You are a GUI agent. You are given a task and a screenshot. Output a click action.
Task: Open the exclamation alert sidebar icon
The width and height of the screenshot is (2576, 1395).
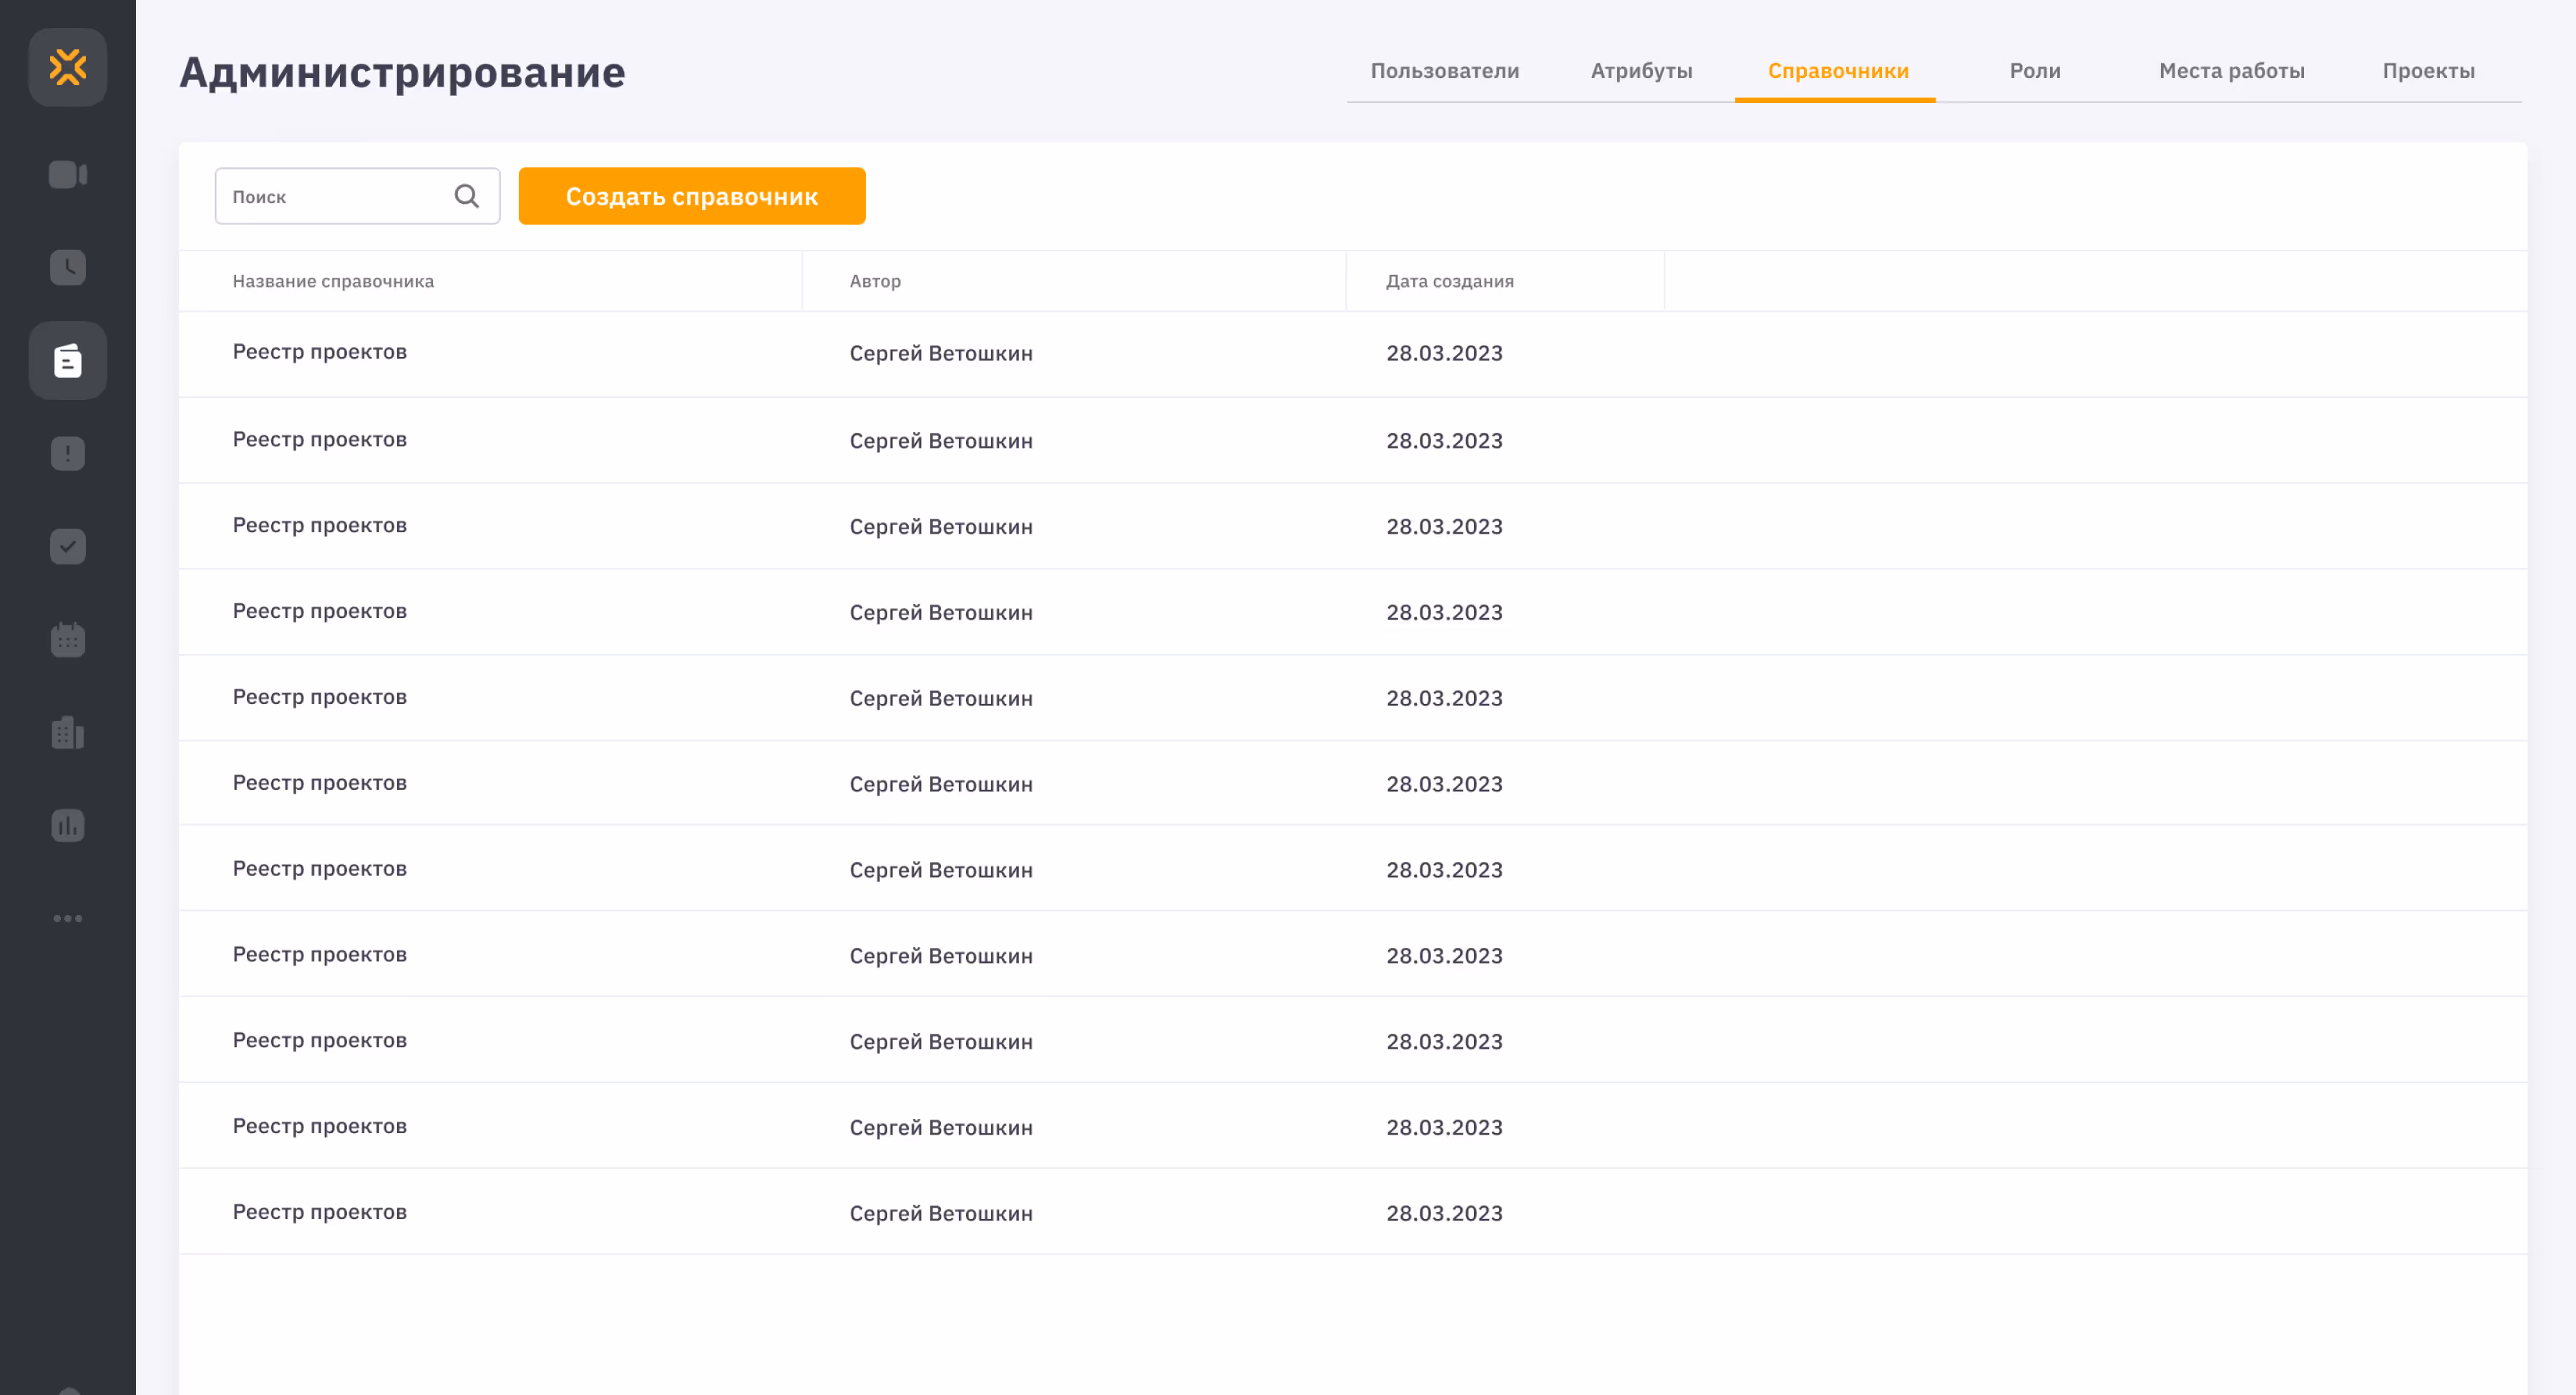tap(67, 453)
